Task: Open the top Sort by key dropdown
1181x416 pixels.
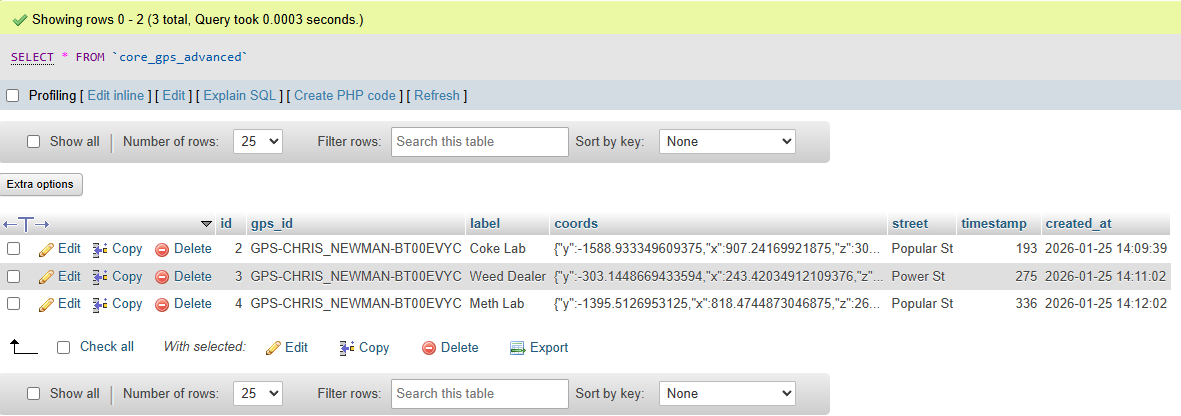Action: tap(727, 142)
